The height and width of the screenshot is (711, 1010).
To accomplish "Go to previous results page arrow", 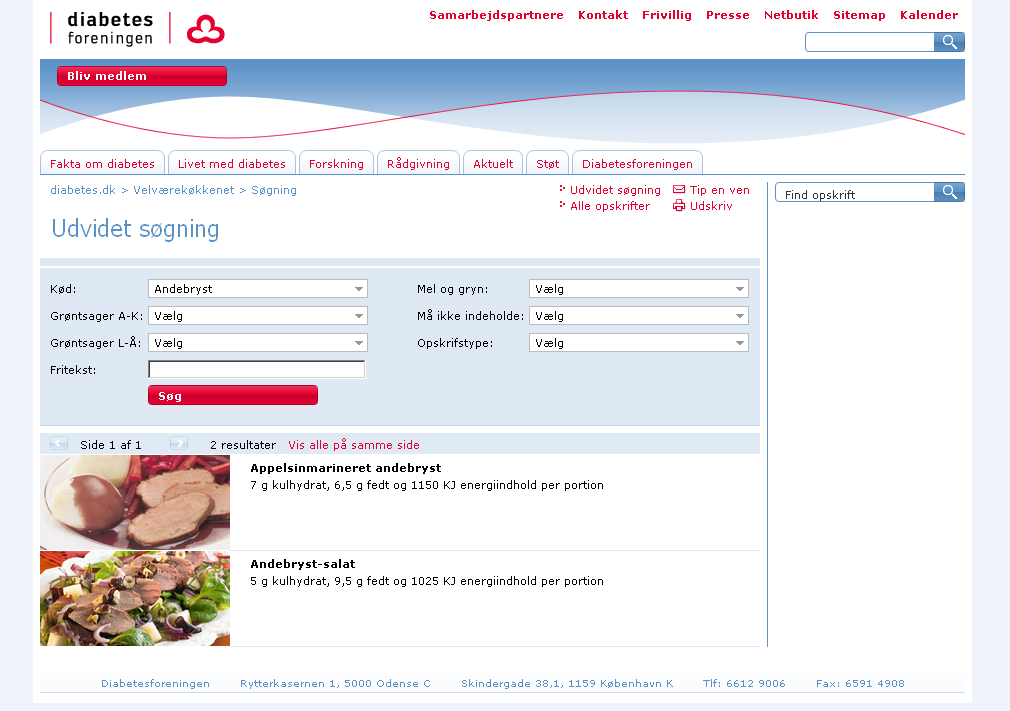I will point(59,443).
